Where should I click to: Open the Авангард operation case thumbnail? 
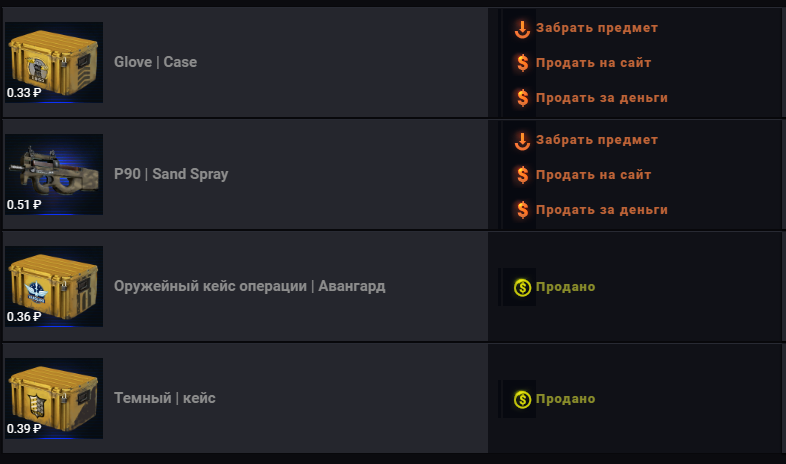pos(54,286)
